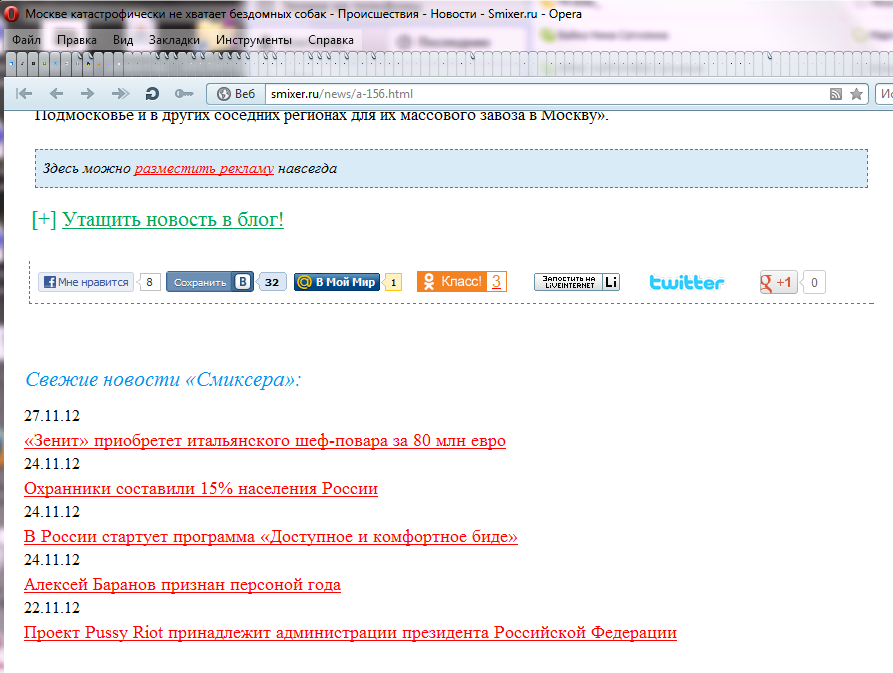
Task: Open the Файл menu
Action: click(x=26, y=40)
